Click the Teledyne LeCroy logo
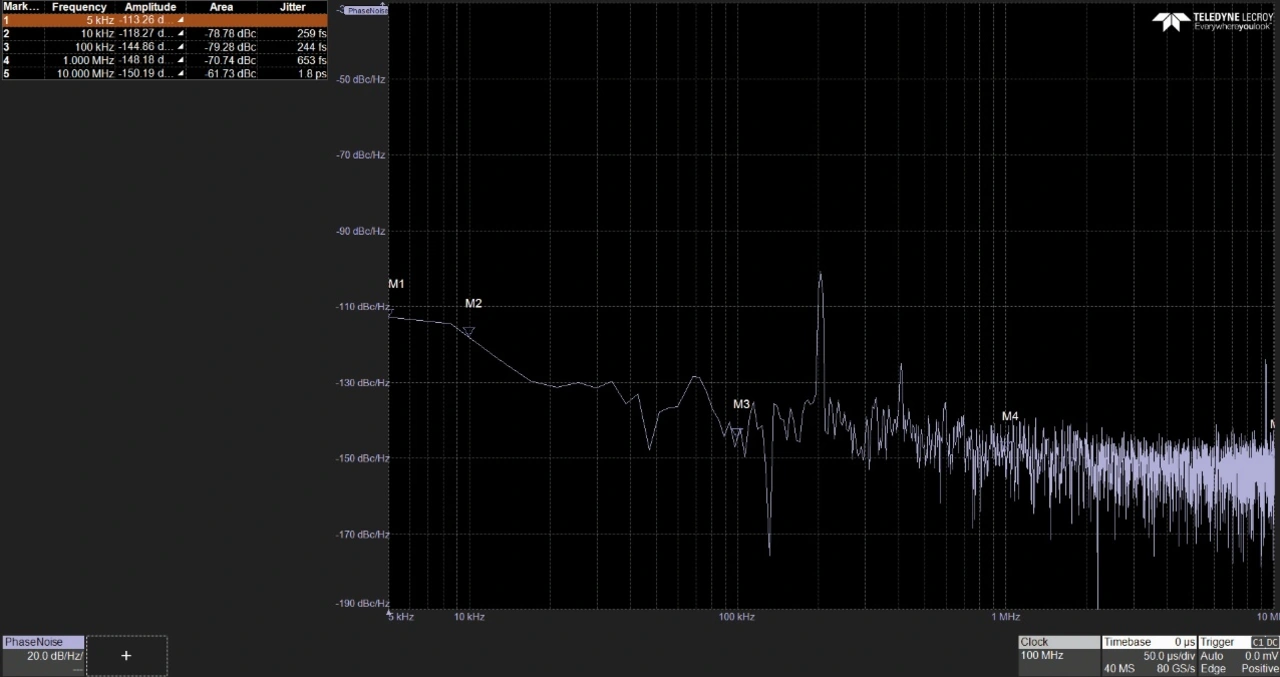The height and width of the screenshot is (677, 1280). [1212, 20]
